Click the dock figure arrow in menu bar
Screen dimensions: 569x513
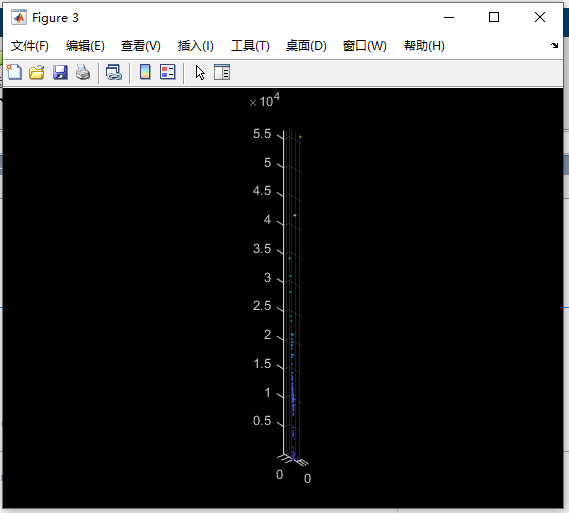554,46
